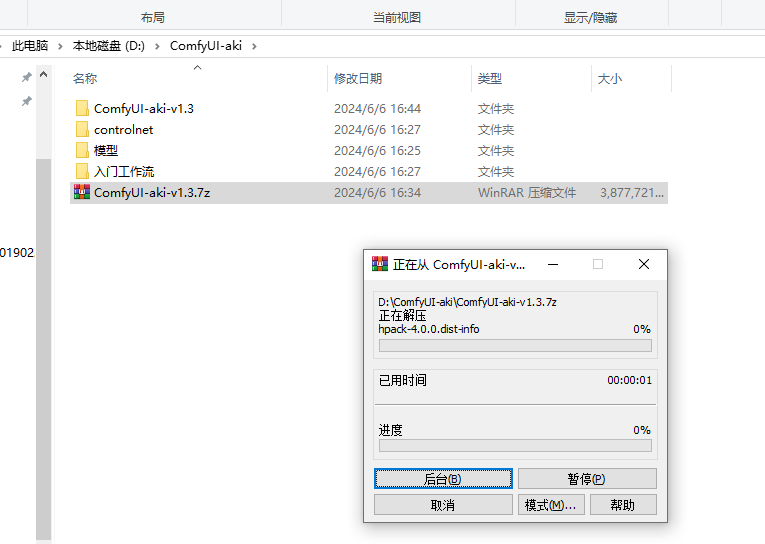Viewport: 765px width, 544px height.
Task: Open 模式(M)... options in the extraction dialog
Action: pos(551,504)
